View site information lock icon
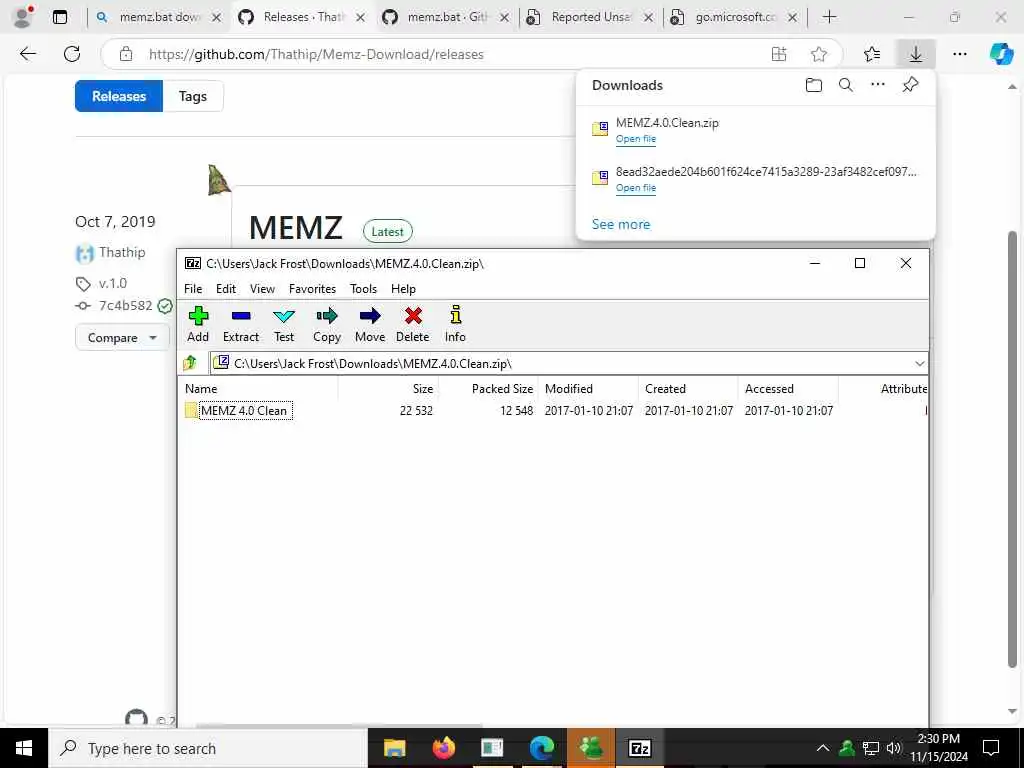Viewport: 1024px width, 768px height. click(x=126, y=54)
